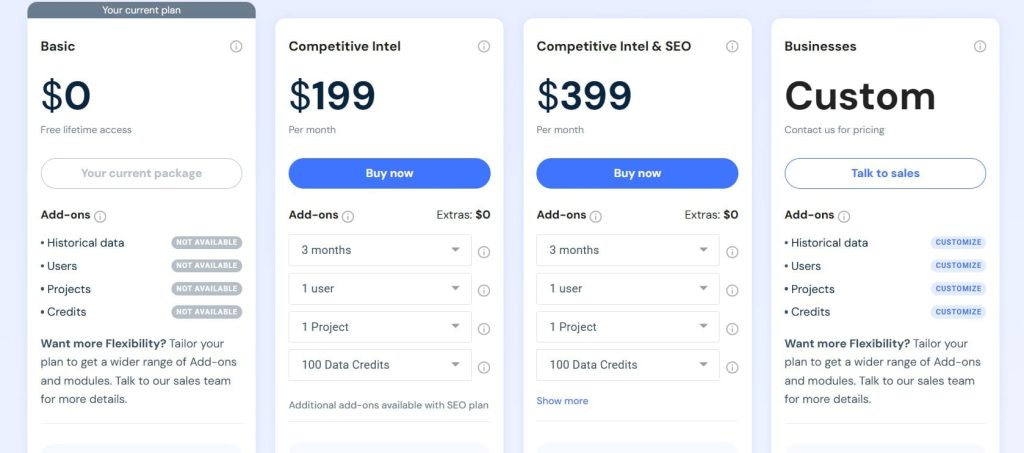This screenshot has width=1024, height=453.
Task: Click Add-ons info icon in Basic plan
Action: [100, 216]
